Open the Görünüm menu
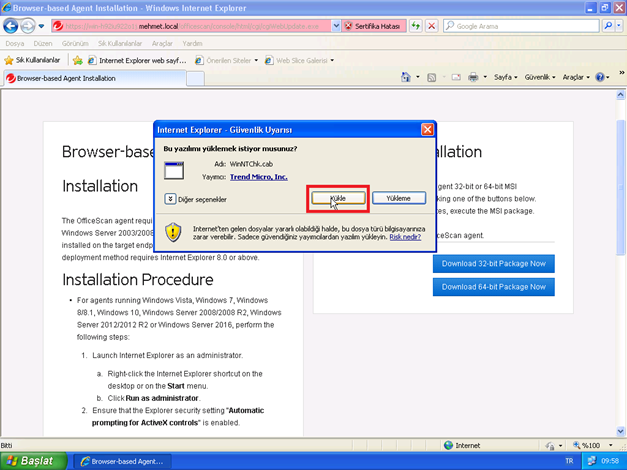Screen dimensions: 627x470 tap(75, 43)
